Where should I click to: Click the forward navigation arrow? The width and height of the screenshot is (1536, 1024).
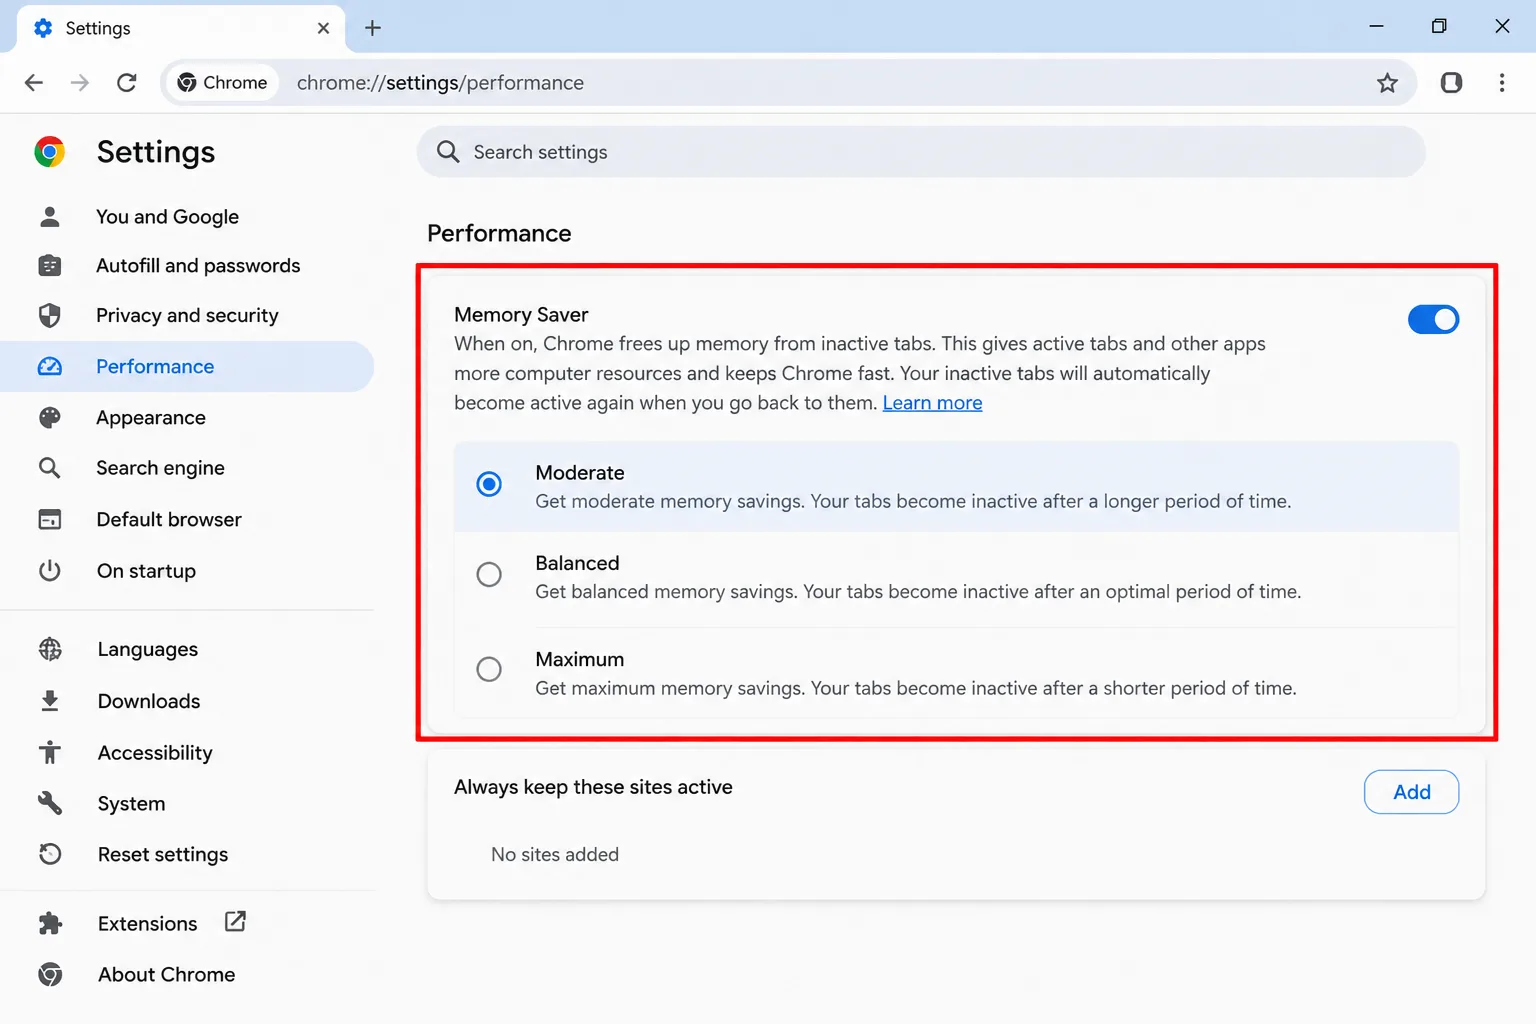click(80, 83)
